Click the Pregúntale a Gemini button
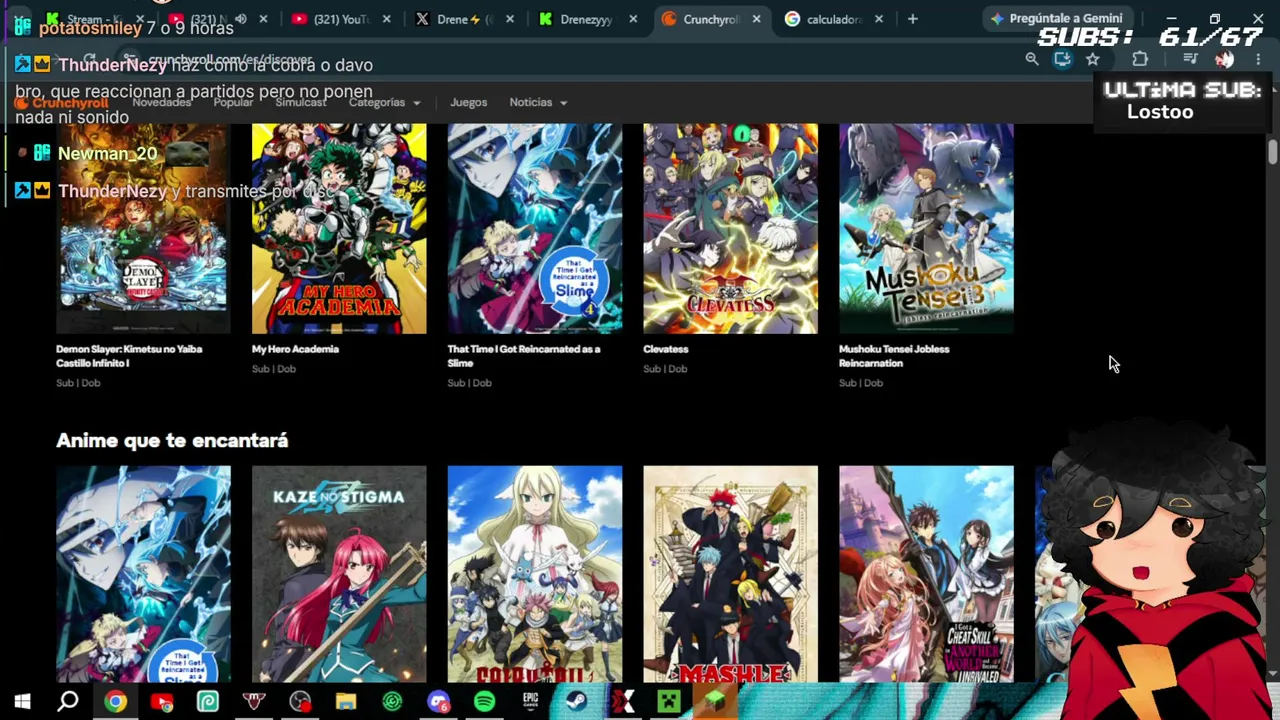Screen dimensions: 1280x720 tap(1056, 19)
